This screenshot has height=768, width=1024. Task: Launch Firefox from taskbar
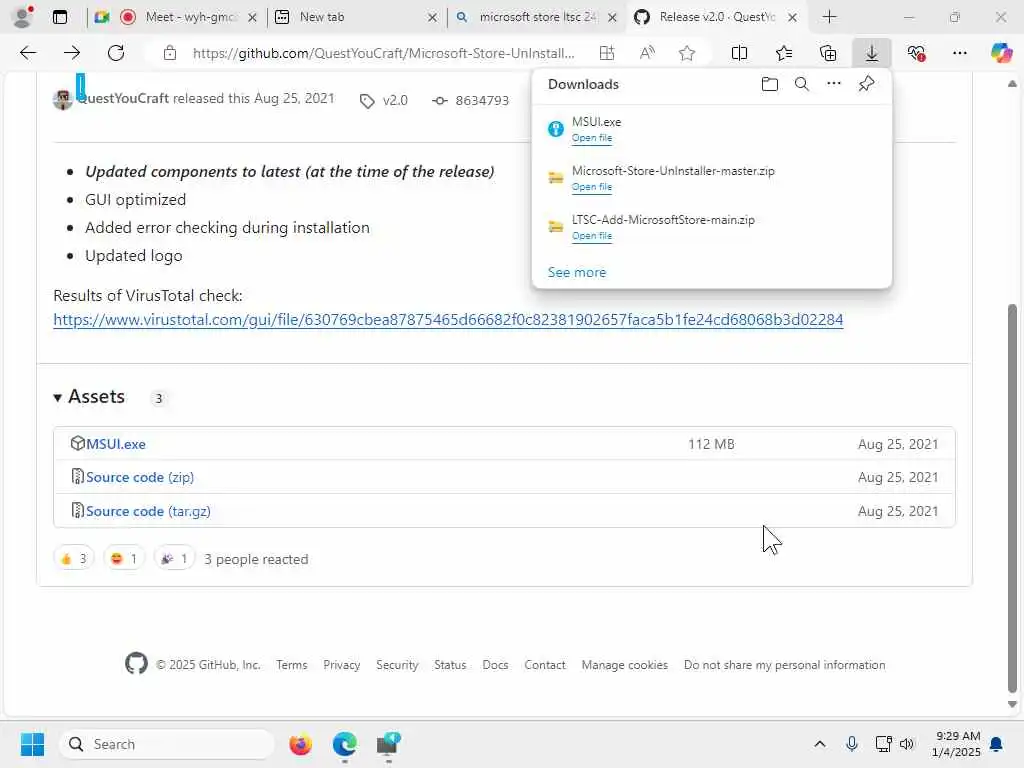[300, 744]
